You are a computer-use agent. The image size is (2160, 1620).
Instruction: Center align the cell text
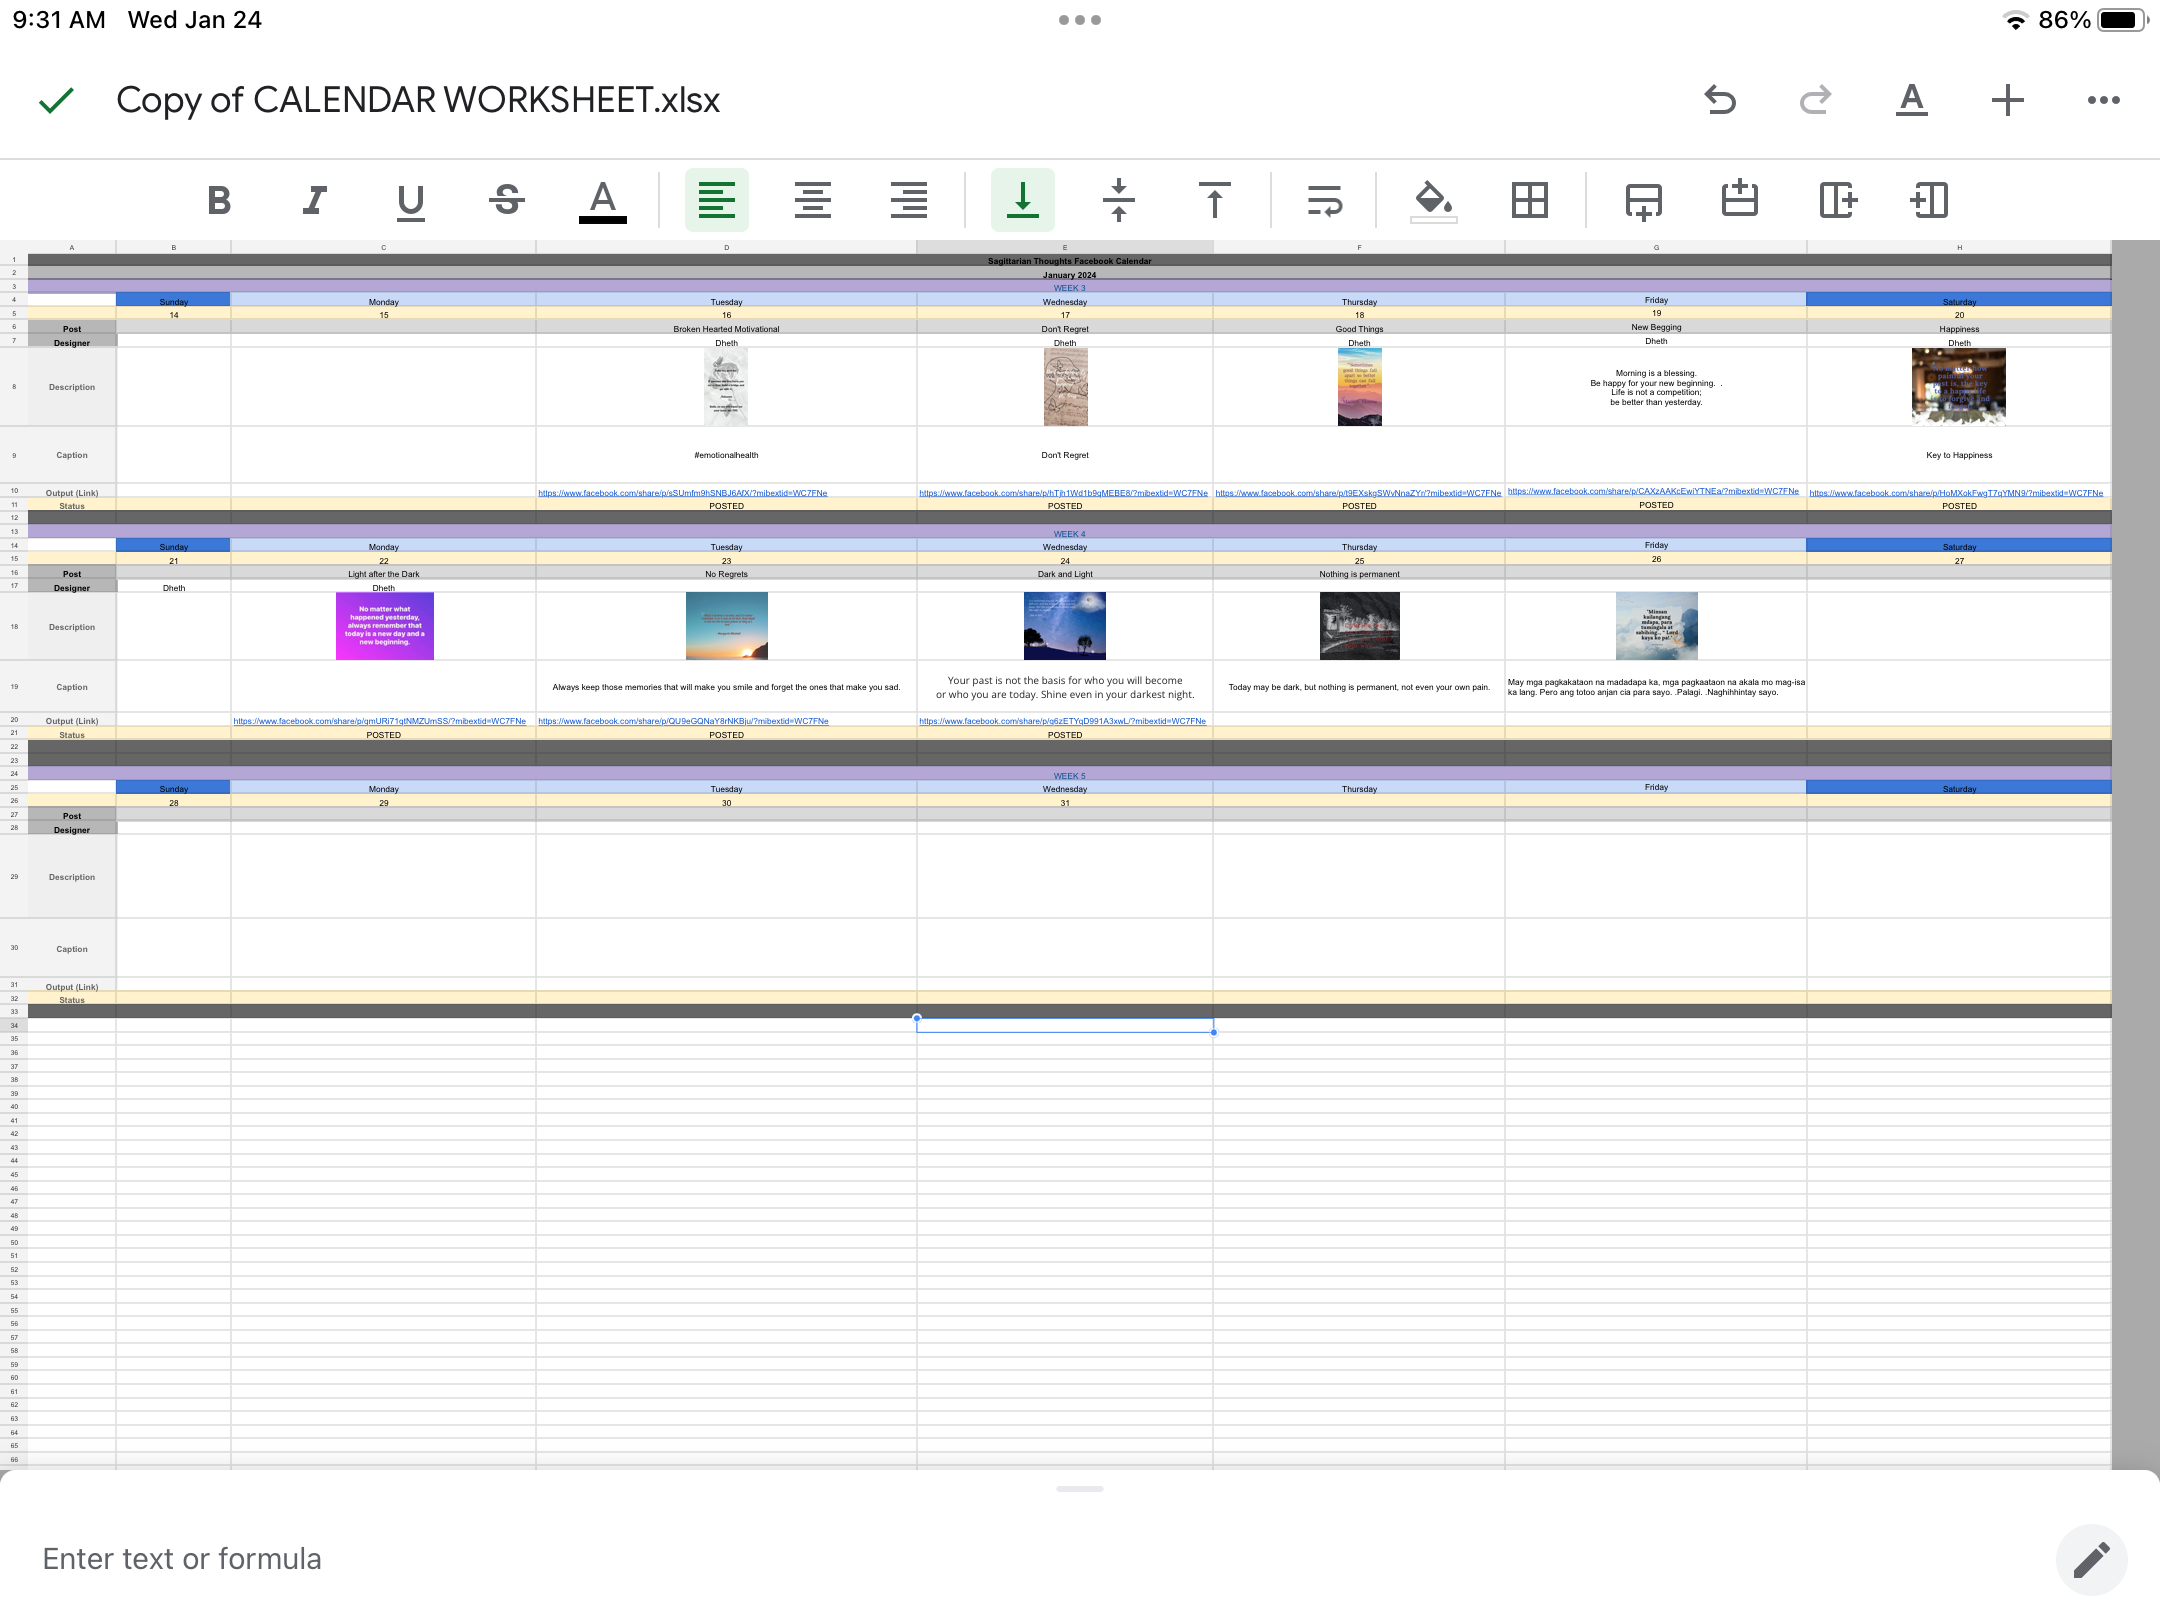[x=812, y=200]
